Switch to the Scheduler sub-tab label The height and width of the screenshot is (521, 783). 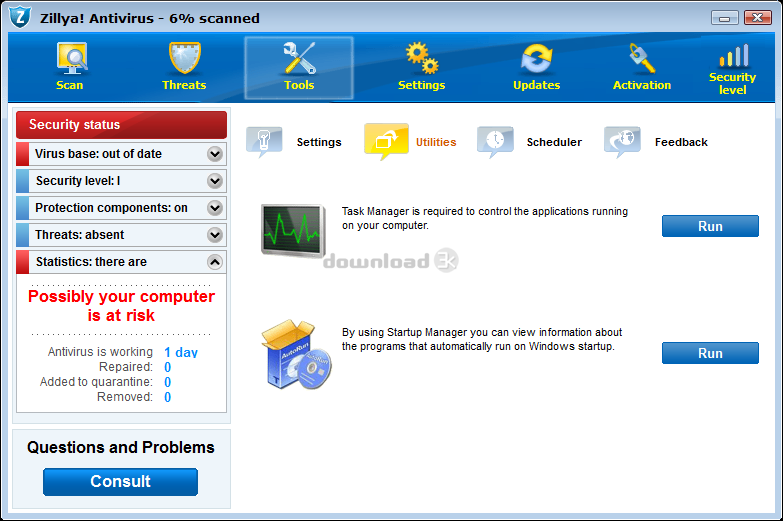(x=554, y=142)
